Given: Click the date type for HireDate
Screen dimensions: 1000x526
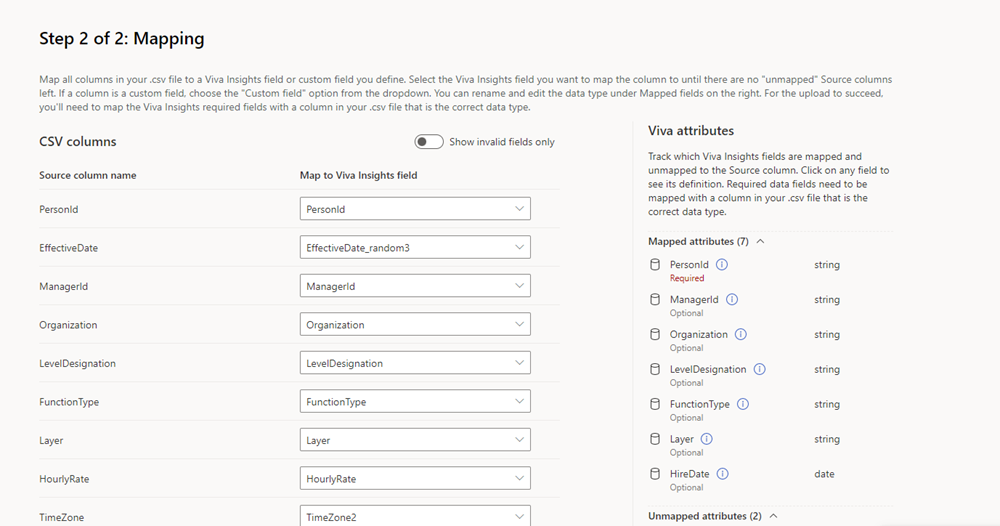Looking at the screenshot, I should 824,474.
